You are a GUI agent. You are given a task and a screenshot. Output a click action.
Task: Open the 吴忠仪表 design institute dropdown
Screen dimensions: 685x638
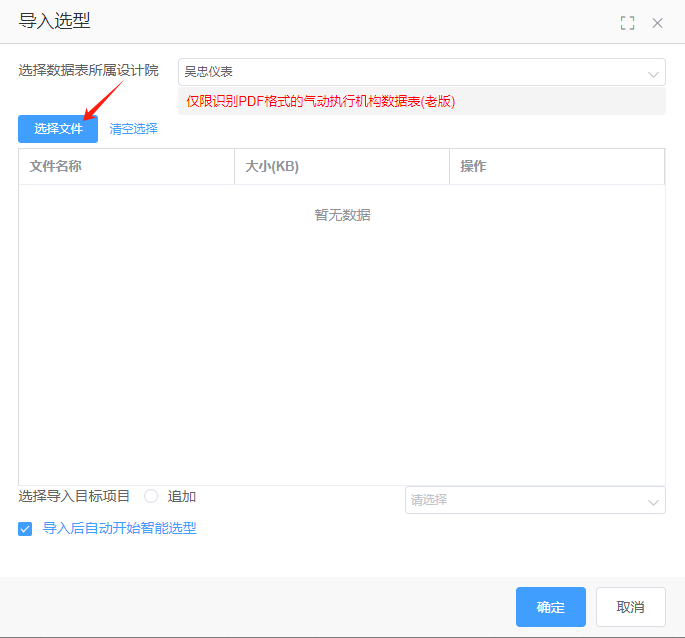tap(410, 72)
